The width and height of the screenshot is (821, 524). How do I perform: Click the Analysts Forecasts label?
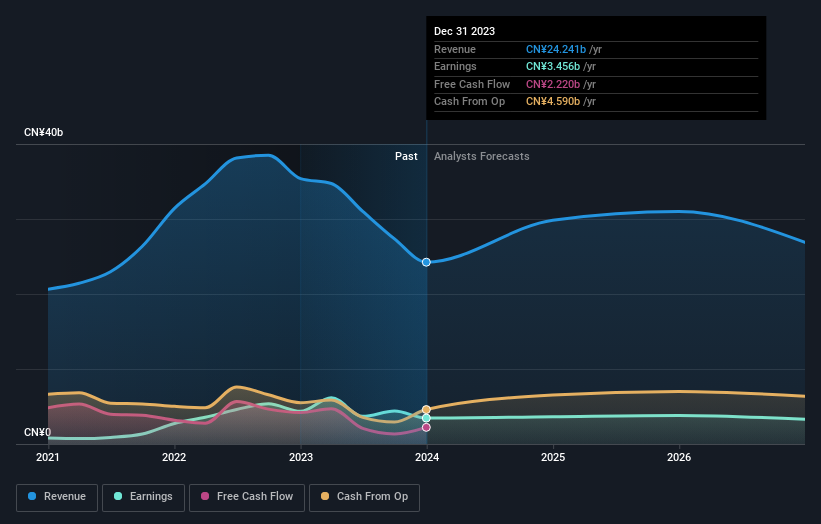[482, 156]
